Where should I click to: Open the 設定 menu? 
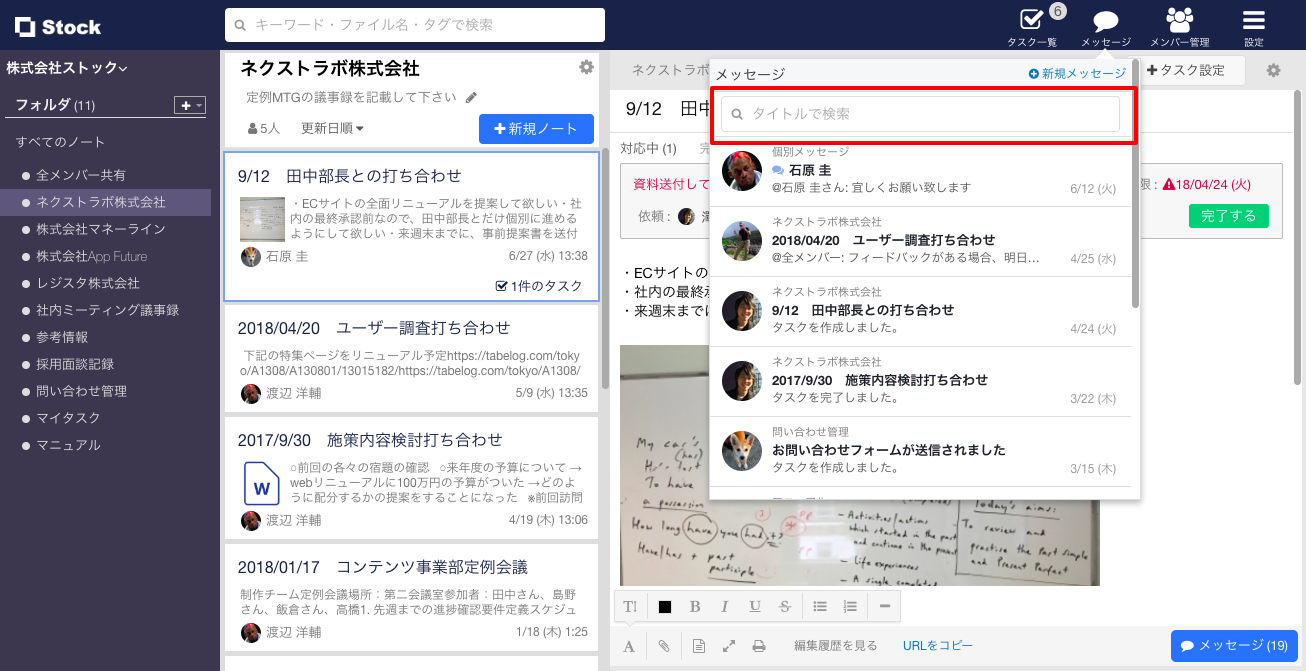click(x=1253, y=27)
